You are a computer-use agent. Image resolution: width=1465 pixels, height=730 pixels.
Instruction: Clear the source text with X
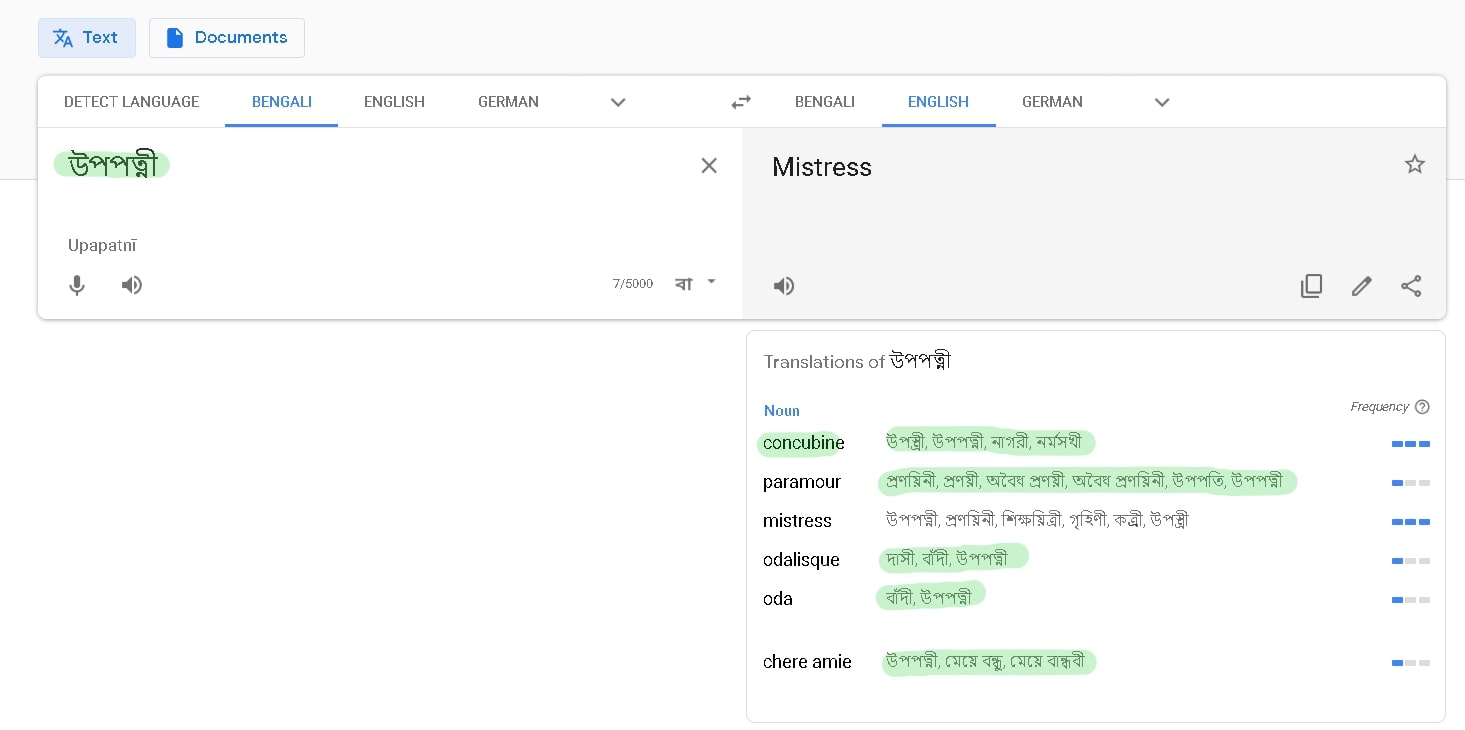[709, 166]
